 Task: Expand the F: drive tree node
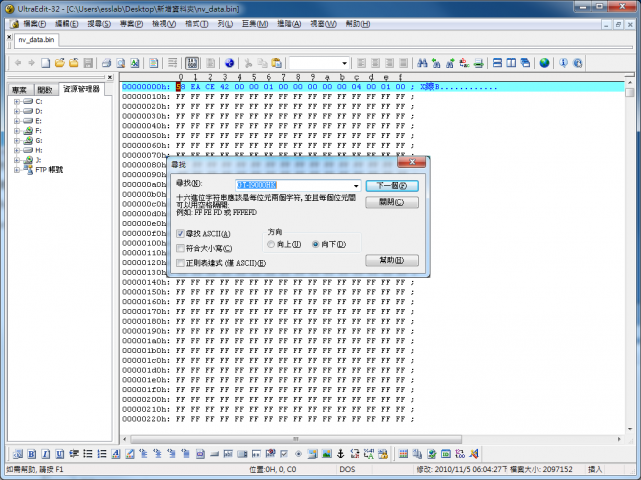17,131
